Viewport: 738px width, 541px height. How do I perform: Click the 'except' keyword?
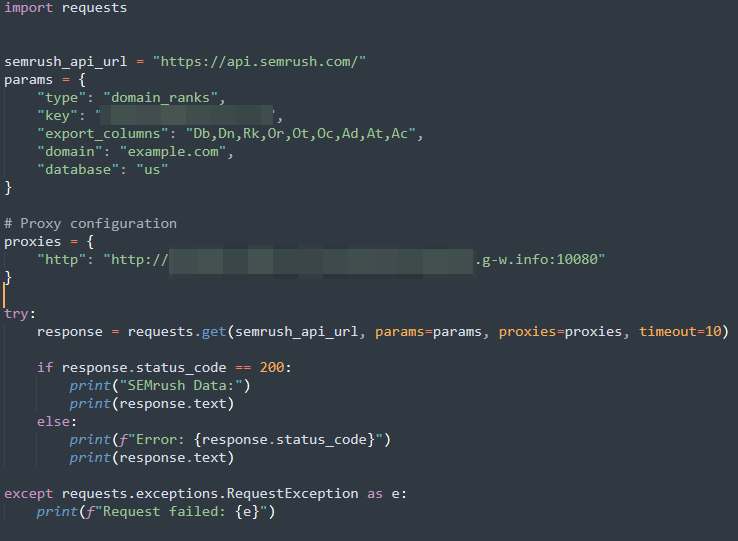28,493
